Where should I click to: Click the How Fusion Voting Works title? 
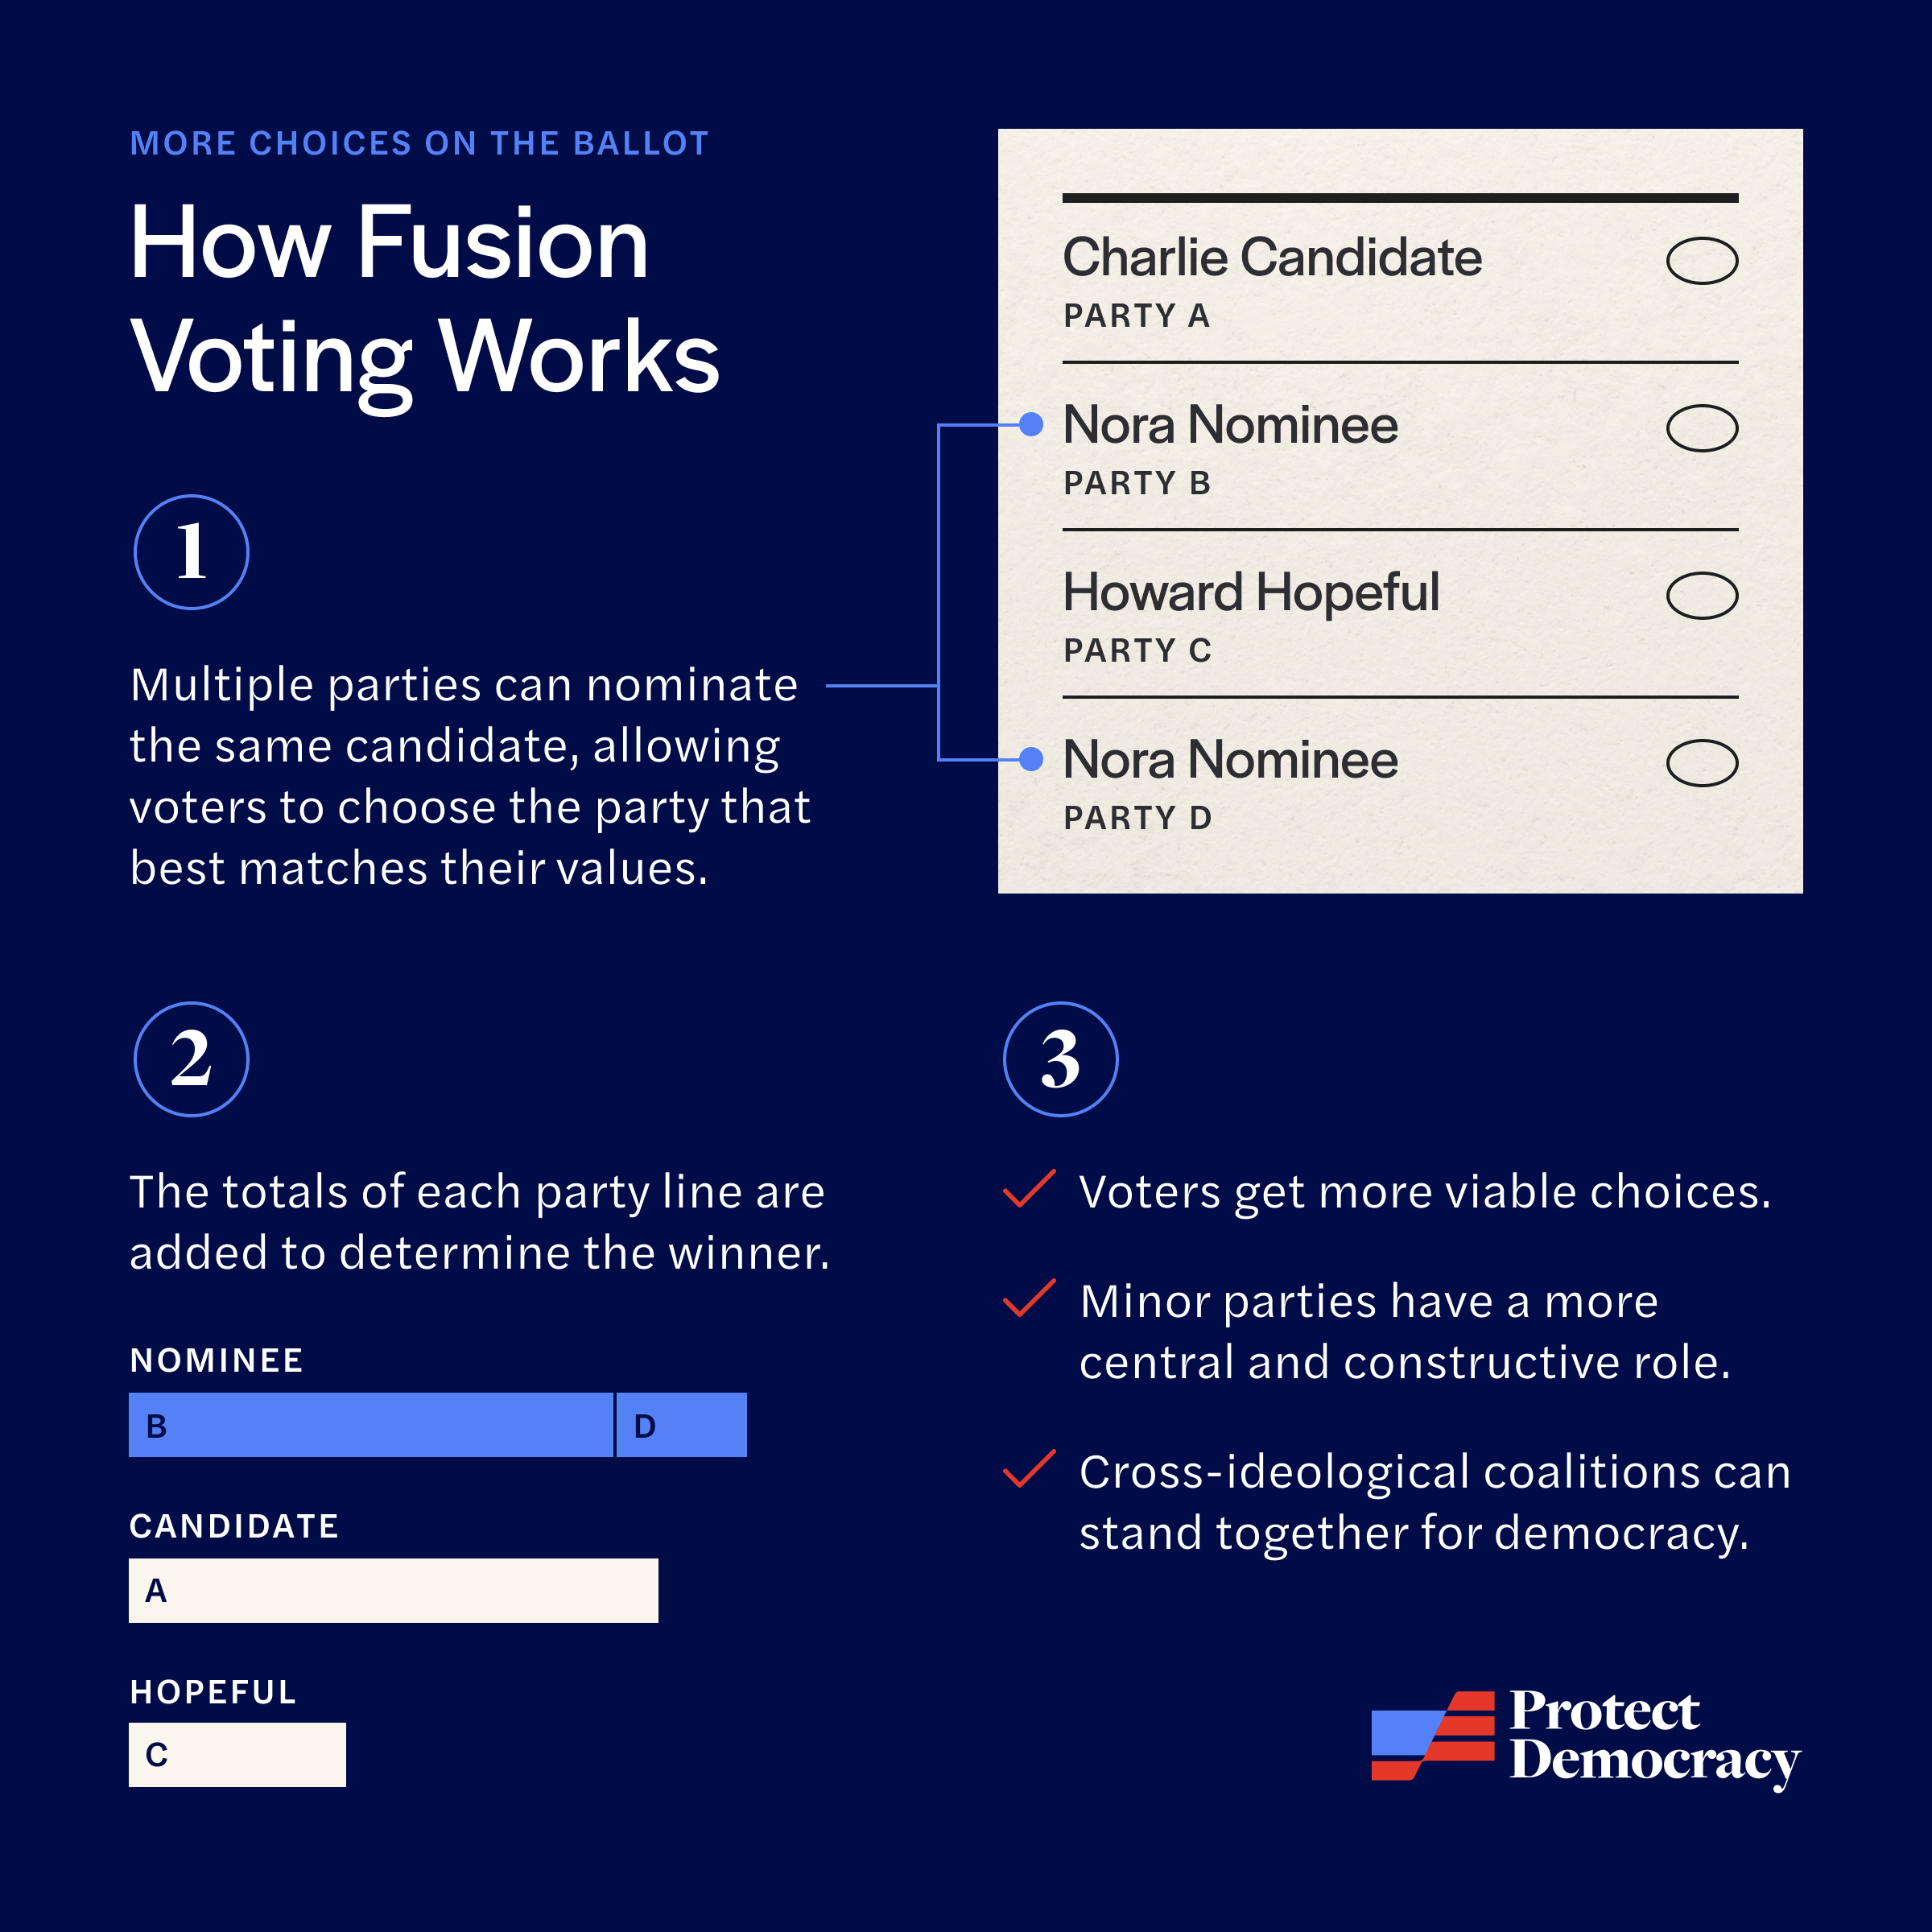coord(425,300)
